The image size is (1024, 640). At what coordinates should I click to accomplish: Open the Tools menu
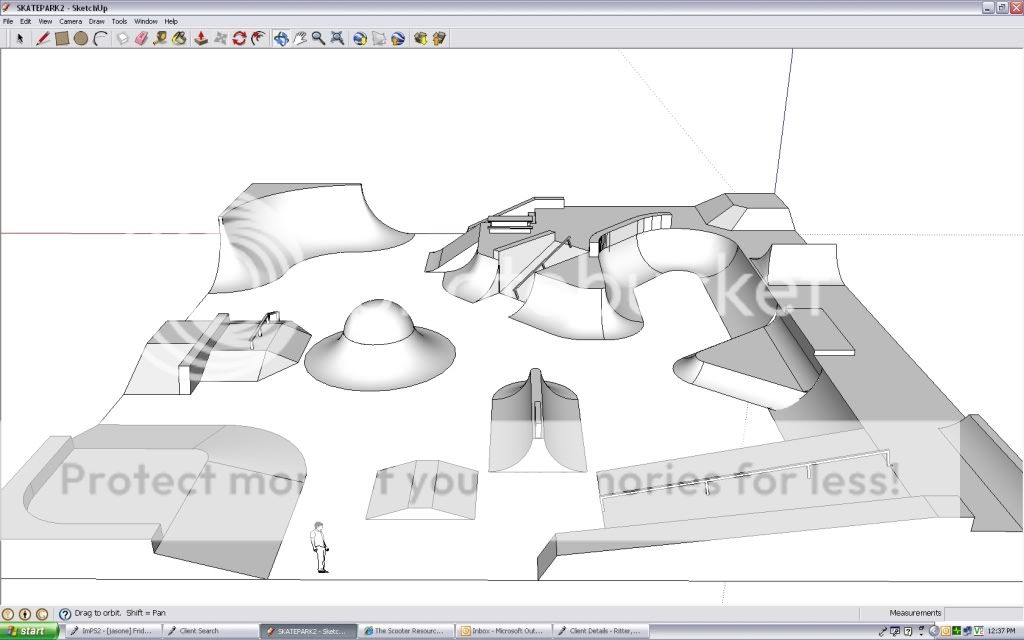[x=119, y=21]
